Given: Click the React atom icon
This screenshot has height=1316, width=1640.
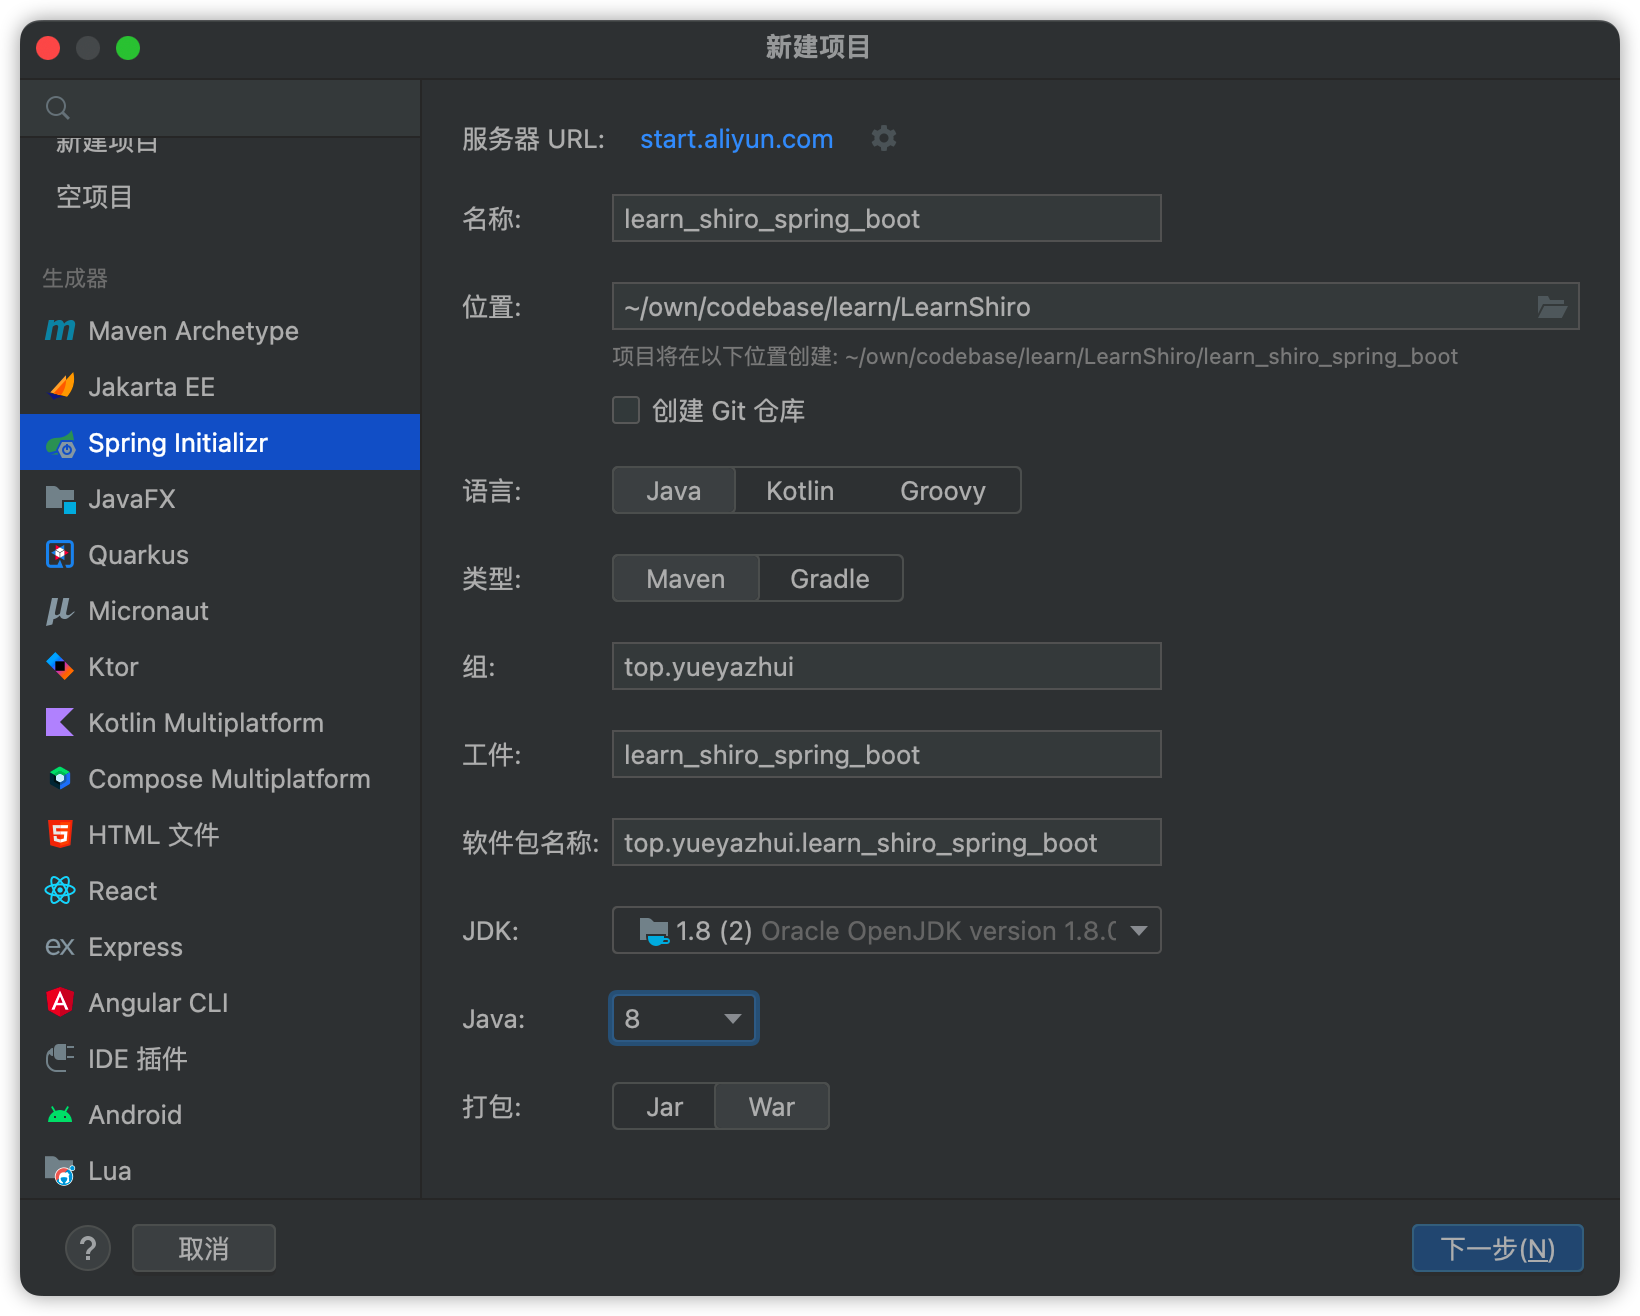Looking at the screenshot, I should [x=60, y=890].
